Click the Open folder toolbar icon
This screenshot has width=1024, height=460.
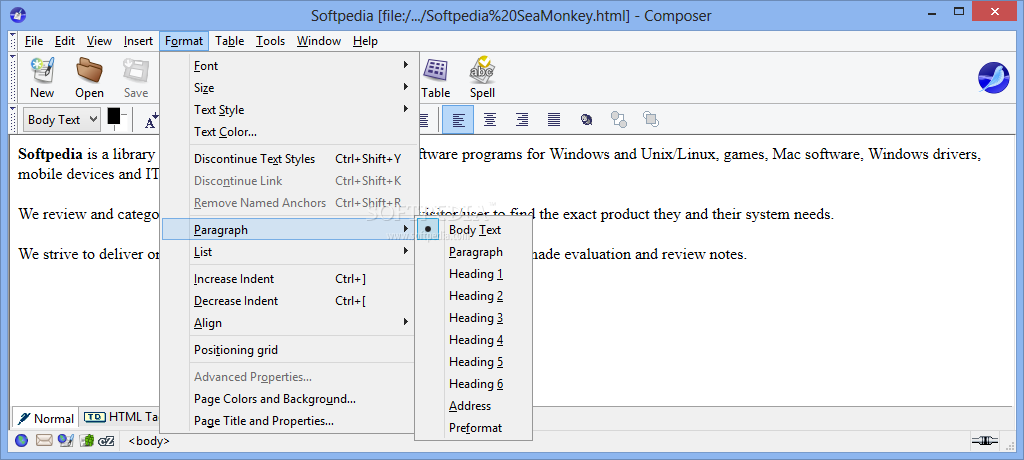tap(89, 70)
